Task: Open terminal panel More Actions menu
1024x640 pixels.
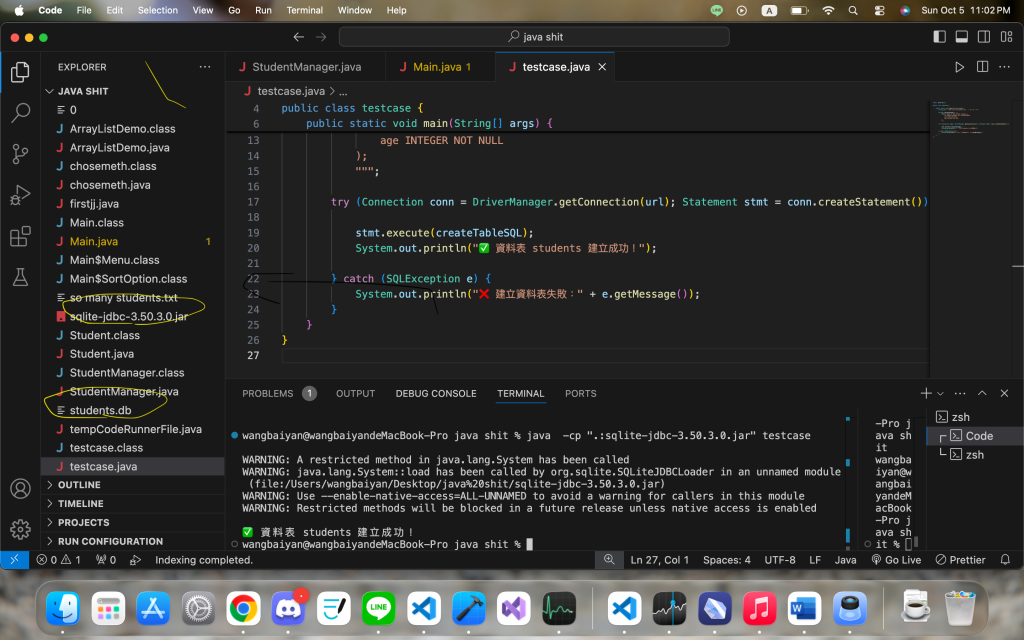Action: pyautogui.click(x=959, y=393)
